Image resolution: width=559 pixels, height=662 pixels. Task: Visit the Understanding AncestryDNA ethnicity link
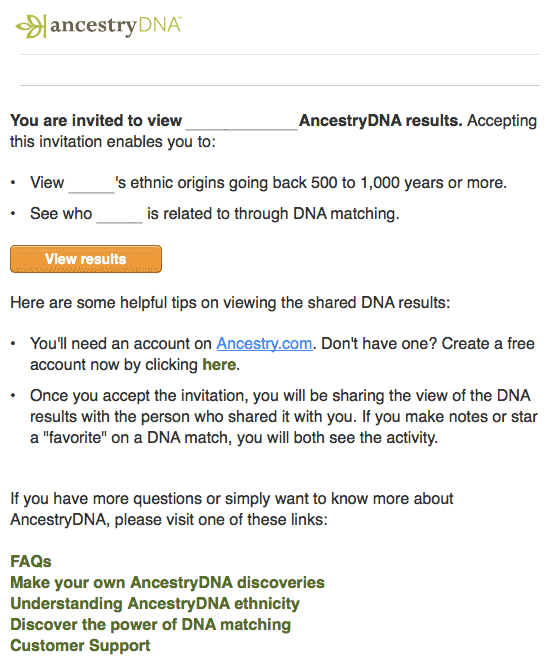[x=155, y=604]
